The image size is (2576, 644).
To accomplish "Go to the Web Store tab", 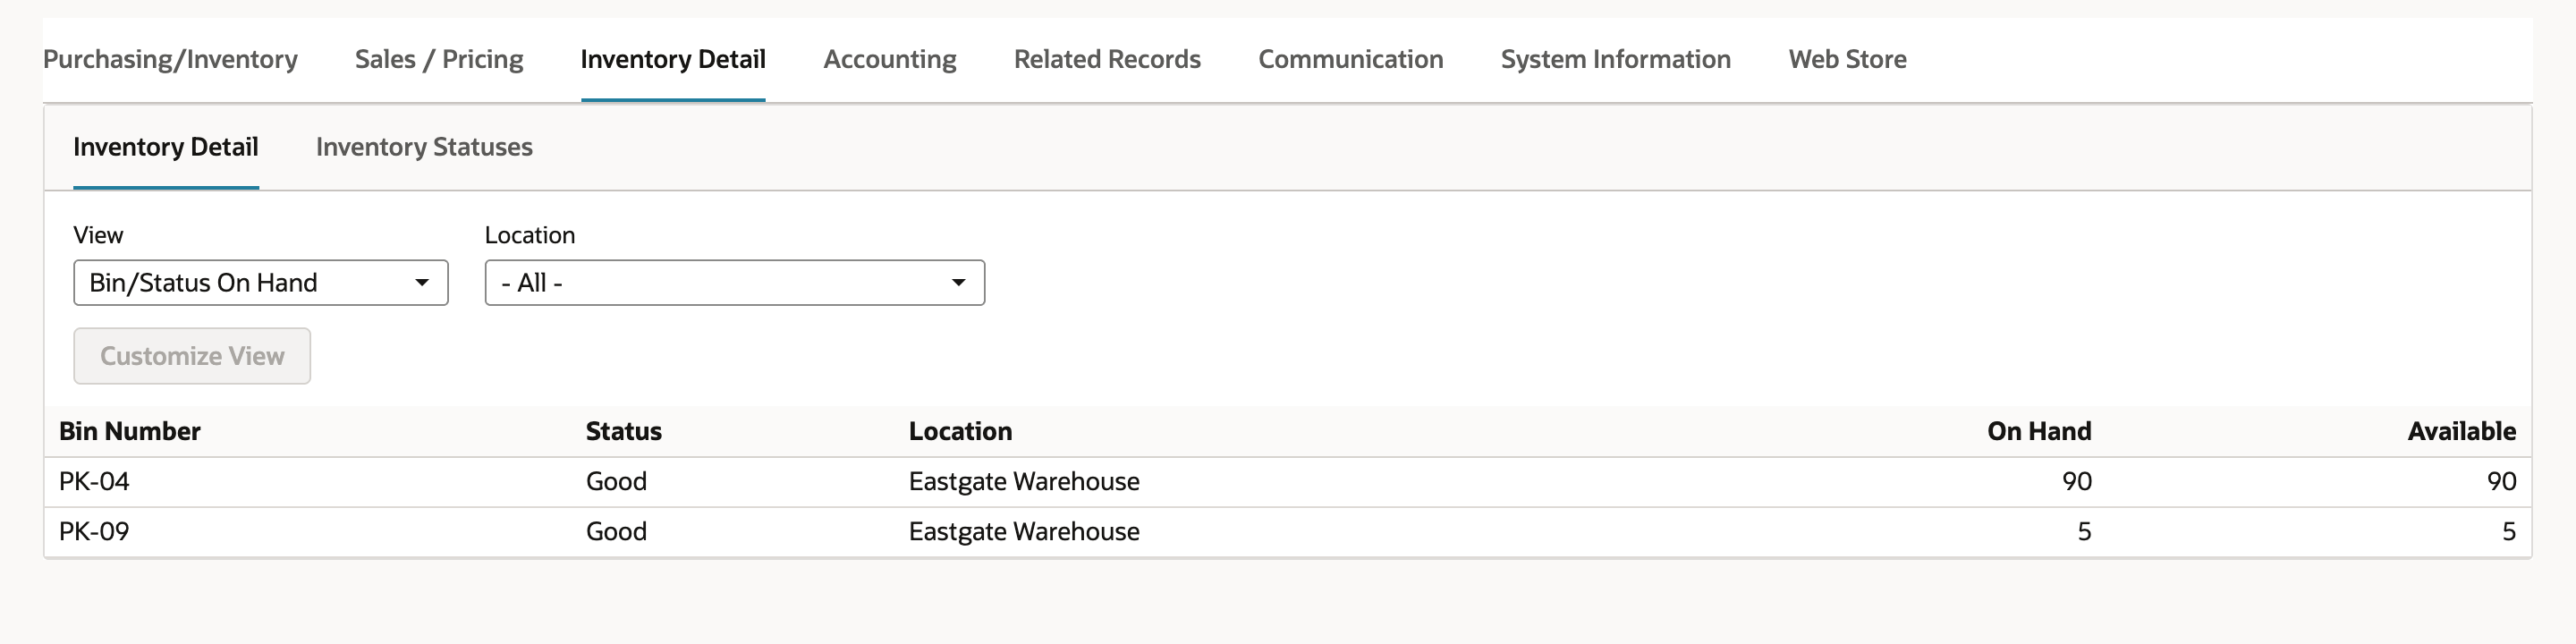I will pyautogui.click(x=1847, y=59).
